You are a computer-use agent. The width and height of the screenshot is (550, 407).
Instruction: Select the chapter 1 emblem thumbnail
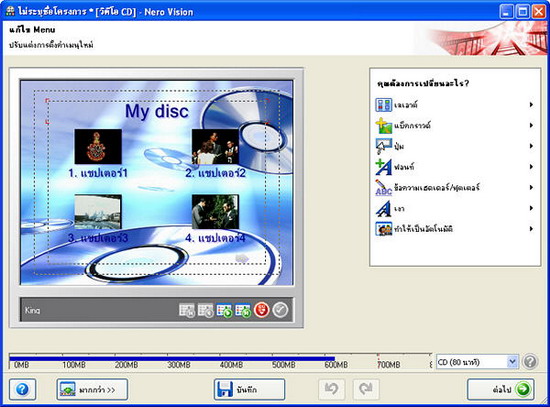(x=98, y=146)
